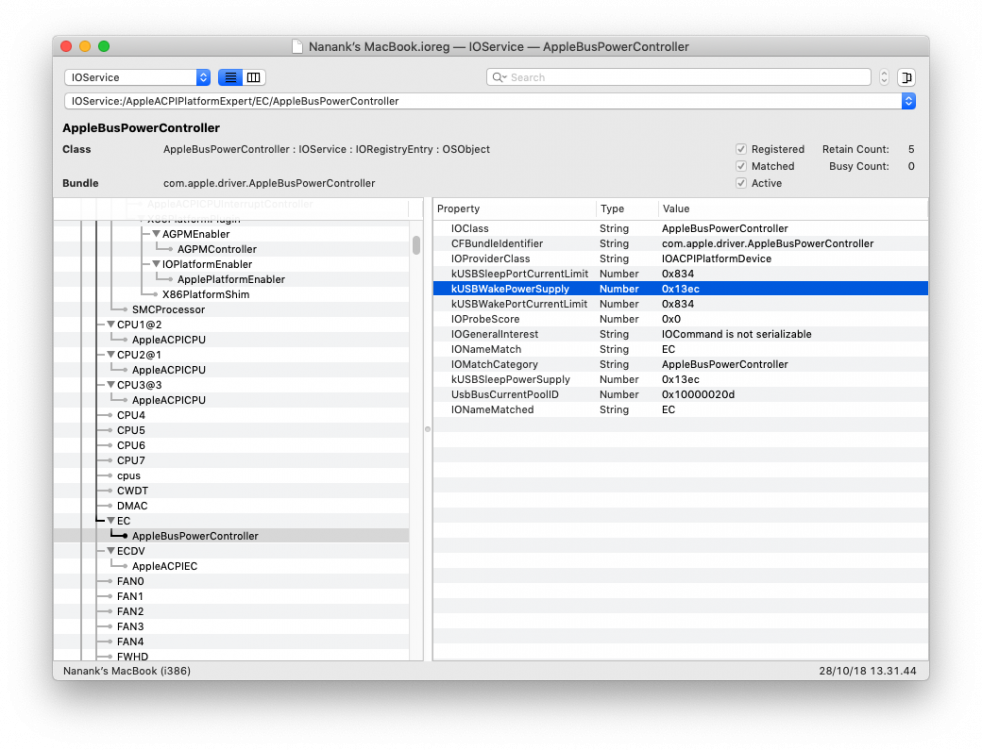The width and height of the screenshot is (982, 750).
Task: Select the FAN2 tree item
Action: (x=130, y=611)
